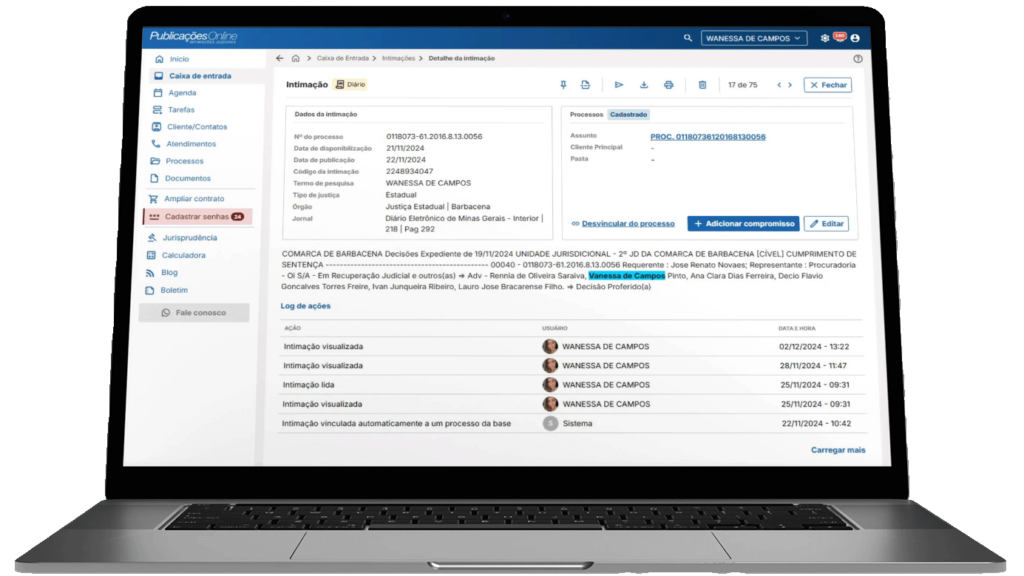1024x576 pixels.
Task: Click the Publicações Online logo
Action: tap(193, 37)
